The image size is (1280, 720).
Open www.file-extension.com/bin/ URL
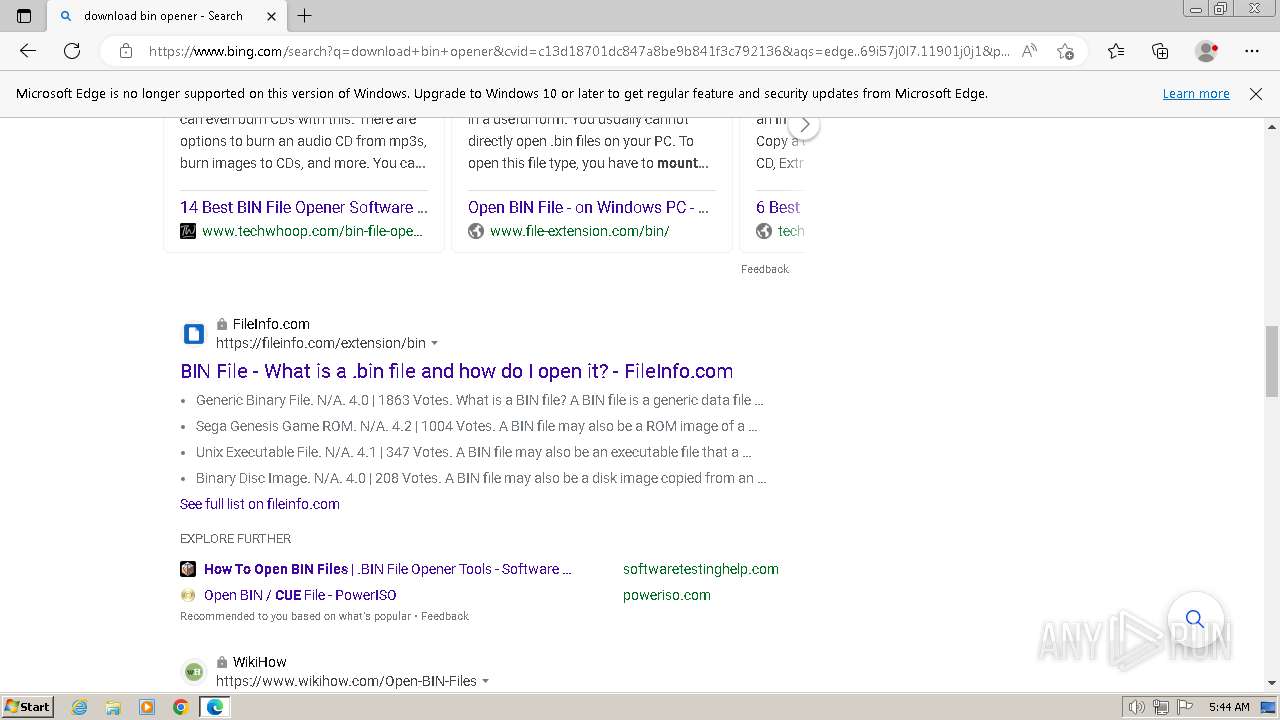[x=580, y=231]
